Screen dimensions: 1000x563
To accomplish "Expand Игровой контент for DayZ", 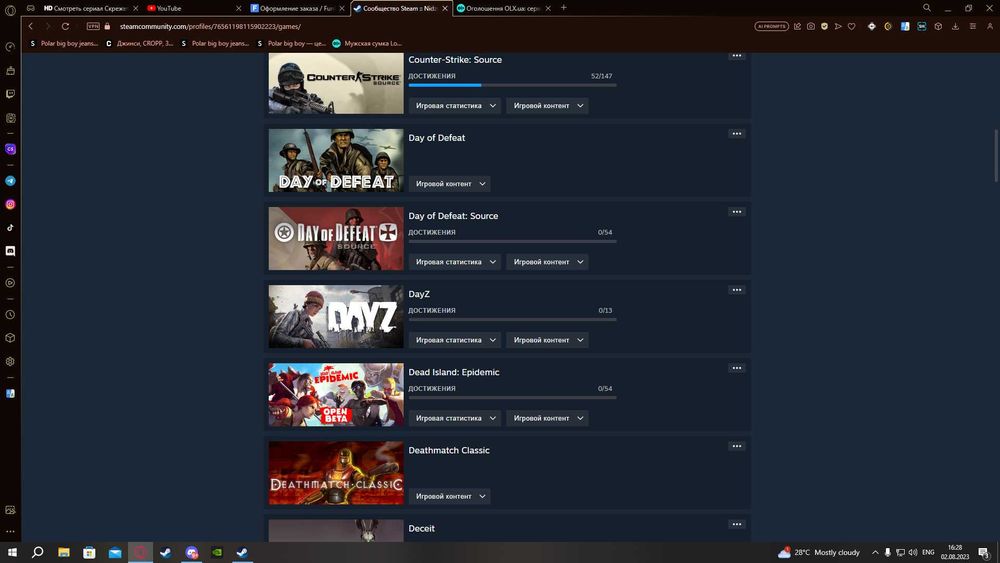I will coord(547,340).
